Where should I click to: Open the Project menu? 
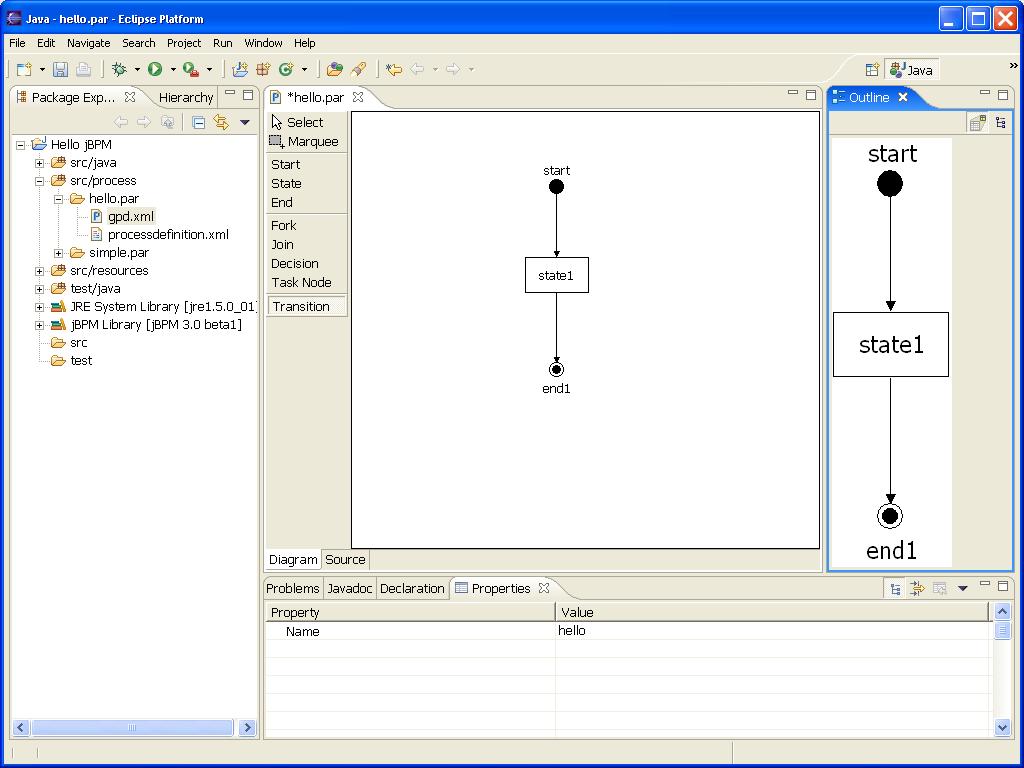click(184, 43)
